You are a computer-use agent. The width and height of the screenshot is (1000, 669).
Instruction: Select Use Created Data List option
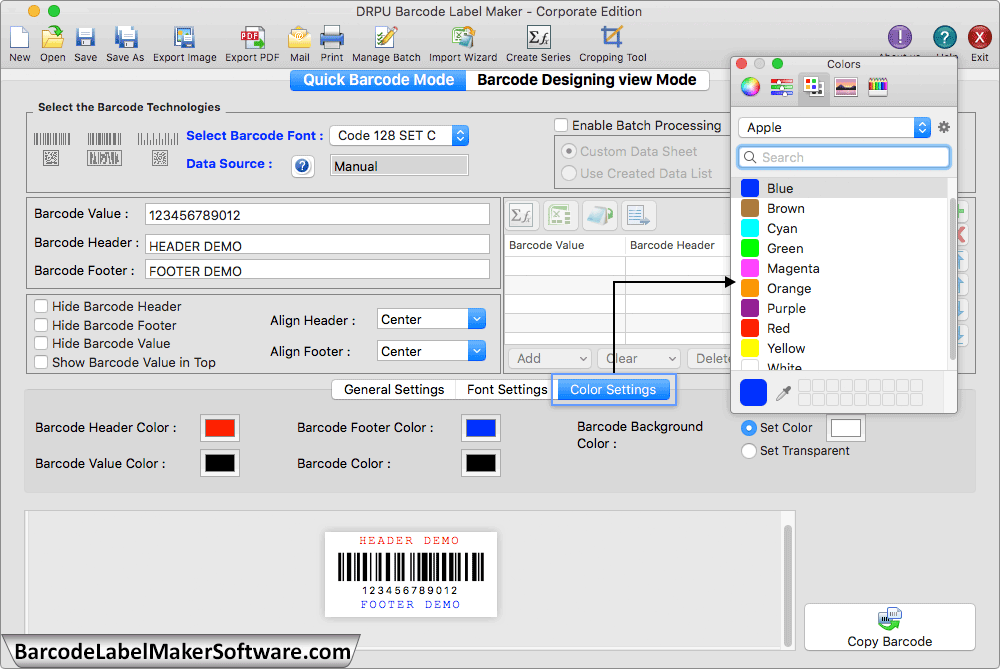568,173
